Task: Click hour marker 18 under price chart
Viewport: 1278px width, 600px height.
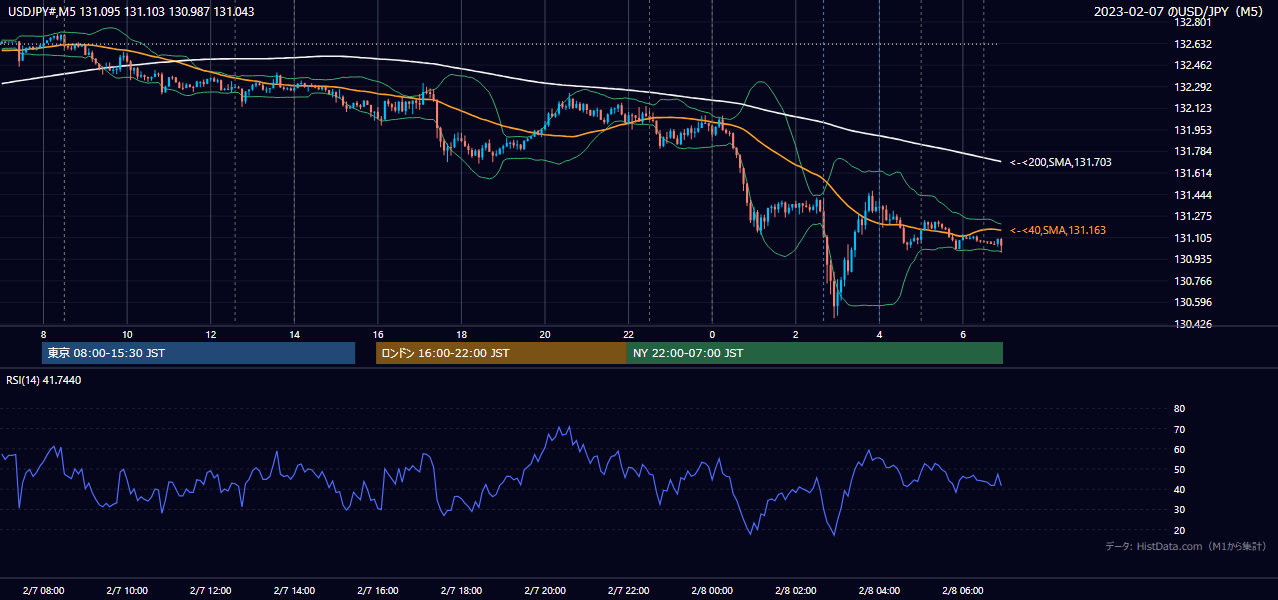Action: (x=461, y=334)
